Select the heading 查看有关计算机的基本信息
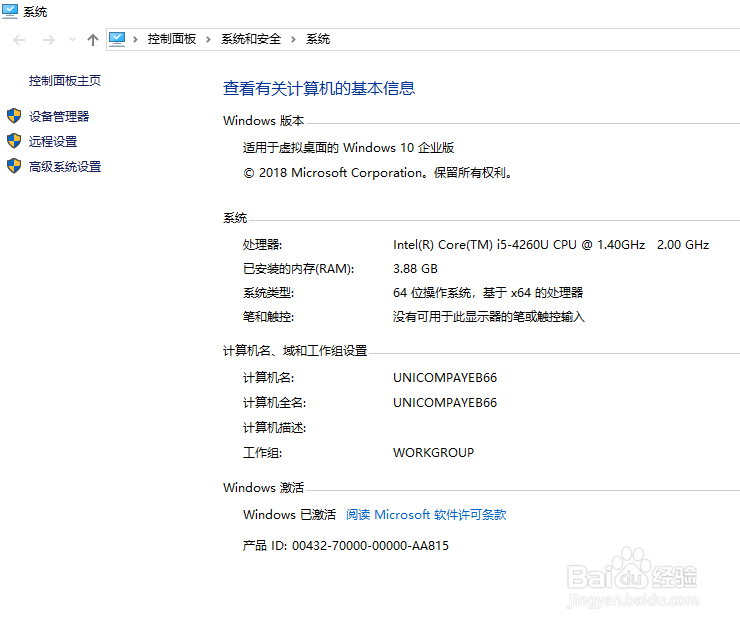 (x=319, y=88)
